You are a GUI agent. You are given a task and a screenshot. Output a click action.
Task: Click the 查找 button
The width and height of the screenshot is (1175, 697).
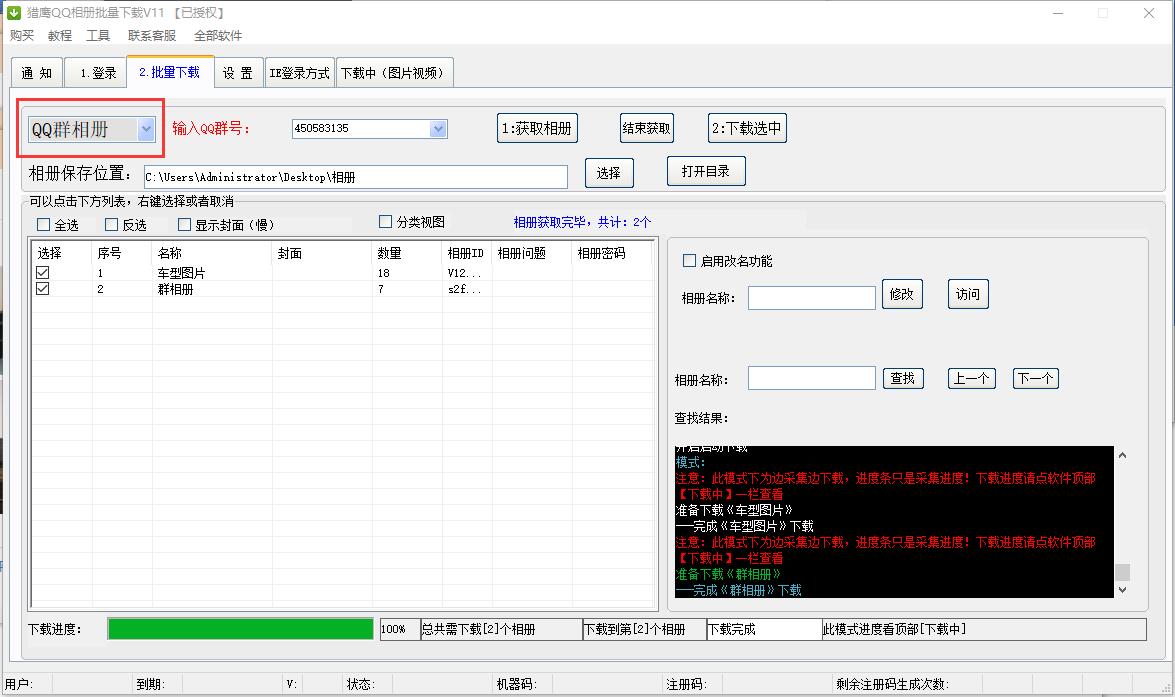click(x=903, y=378)
